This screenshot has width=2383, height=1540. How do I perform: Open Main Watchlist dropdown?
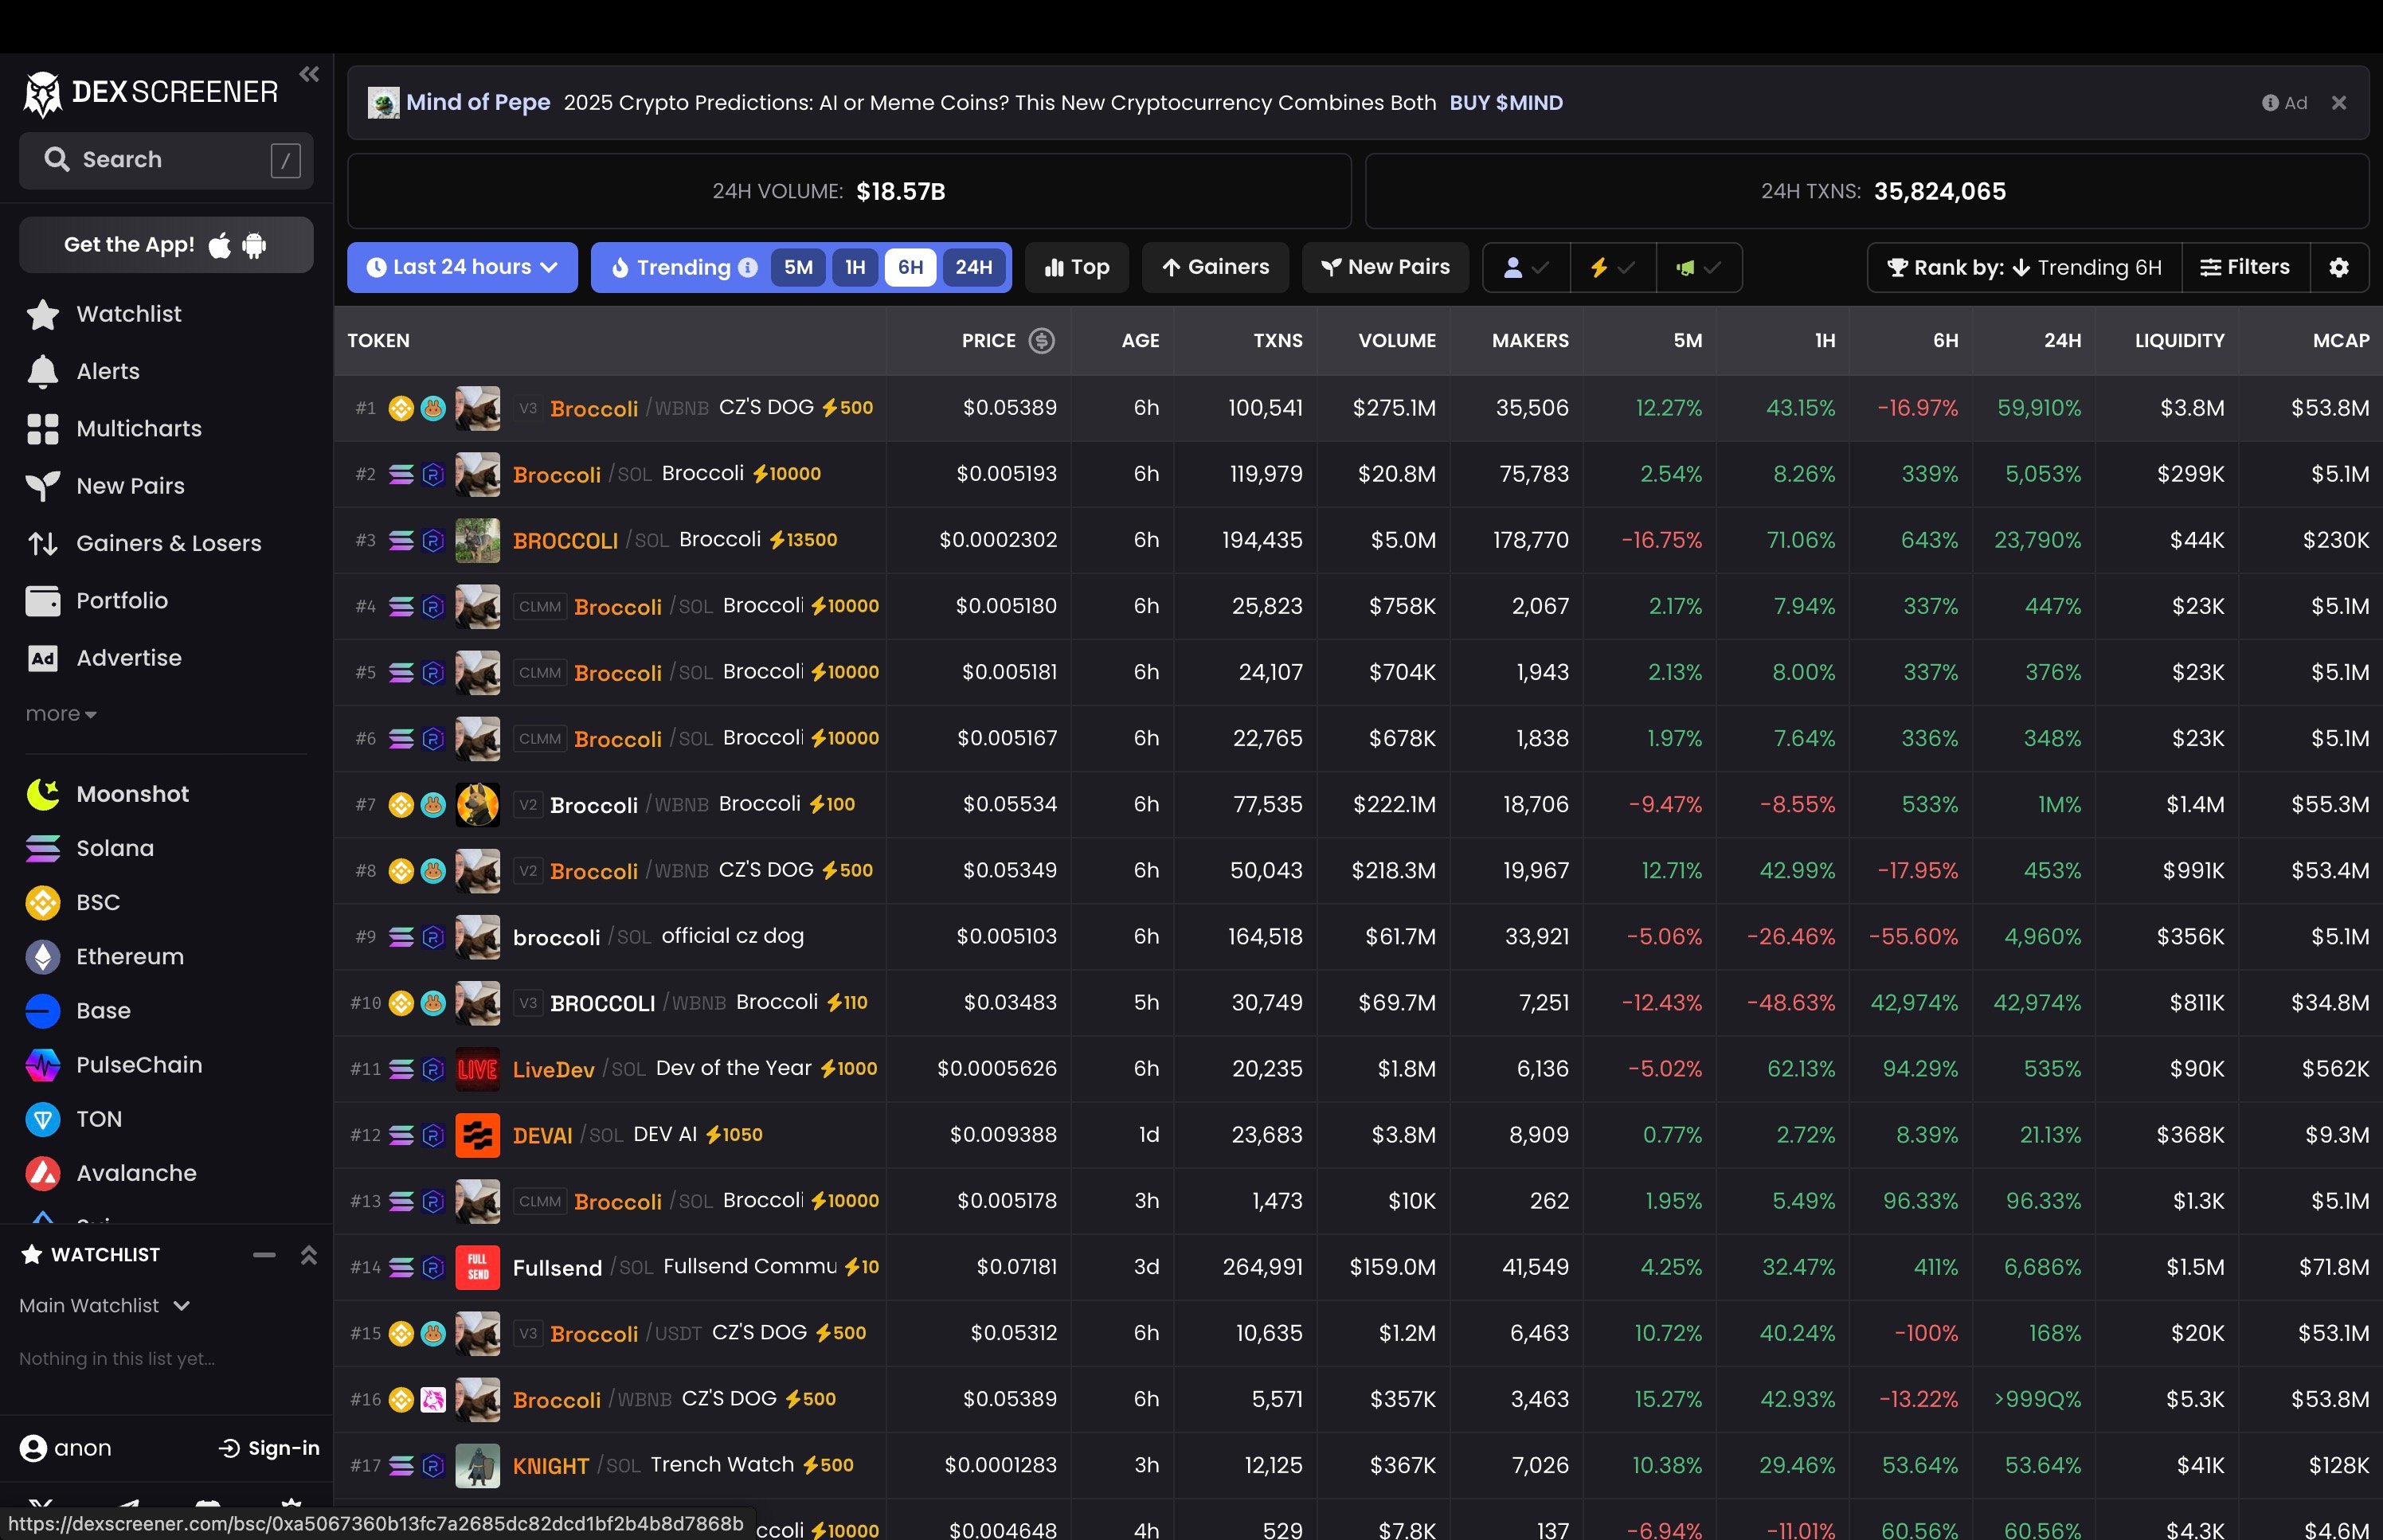click(x=104, y=1306)
